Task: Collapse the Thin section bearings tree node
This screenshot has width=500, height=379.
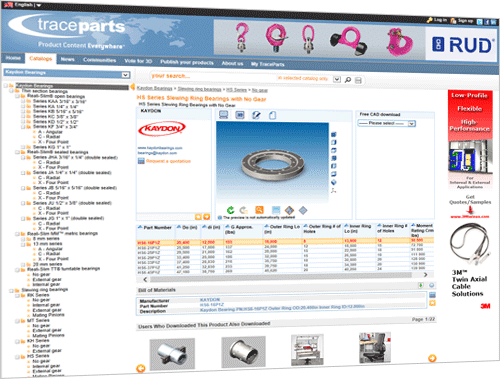Action: (x=12, y=91)
